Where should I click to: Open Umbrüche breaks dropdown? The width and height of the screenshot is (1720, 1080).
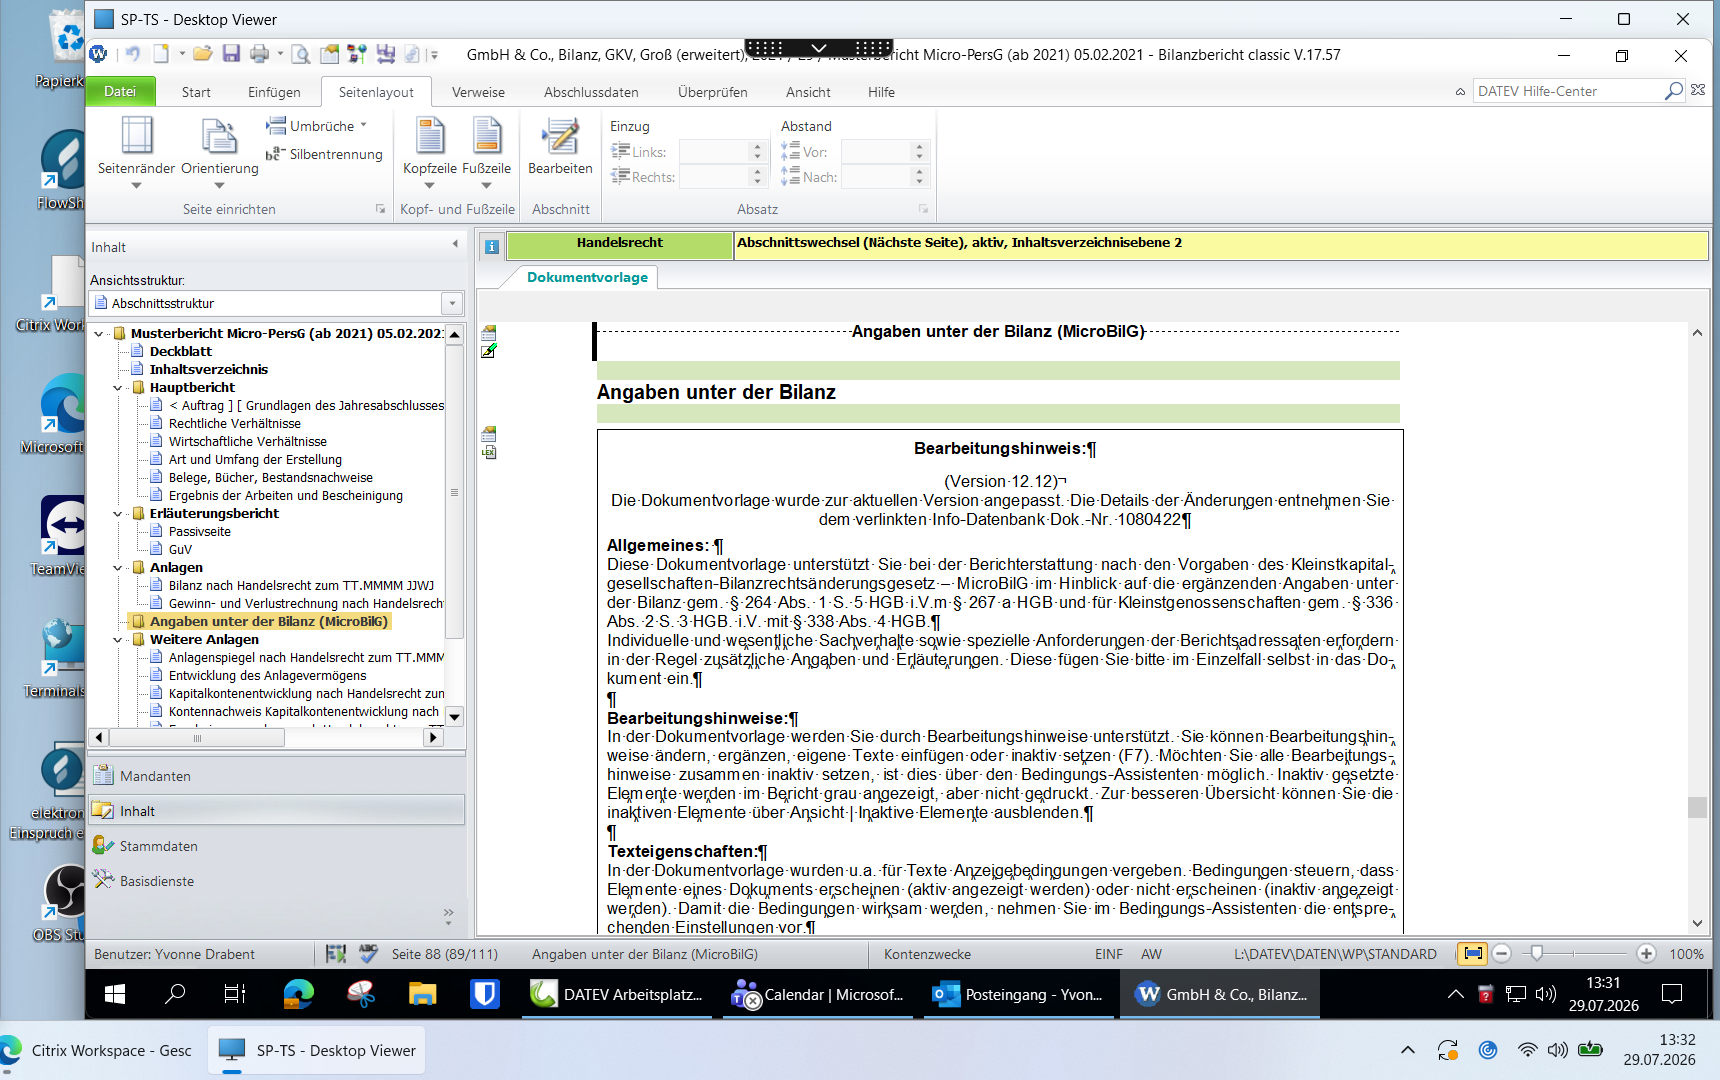click(x=316, y=126)
